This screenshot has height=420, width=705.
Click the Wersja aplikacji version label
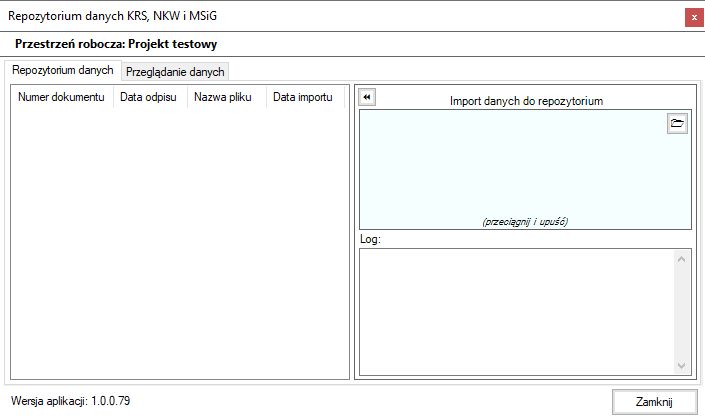[70, 401]
